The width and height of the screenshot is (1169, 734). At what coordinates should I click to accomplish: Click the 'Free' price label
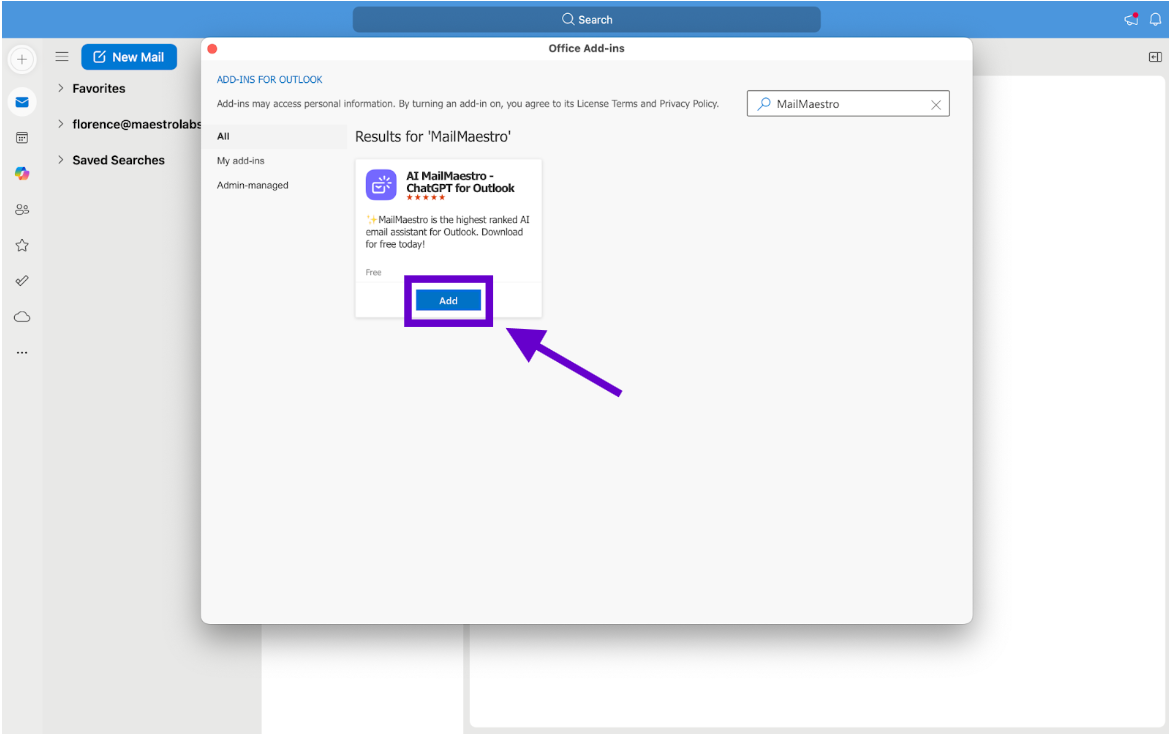pyautogui.click(x=374, y=273)
